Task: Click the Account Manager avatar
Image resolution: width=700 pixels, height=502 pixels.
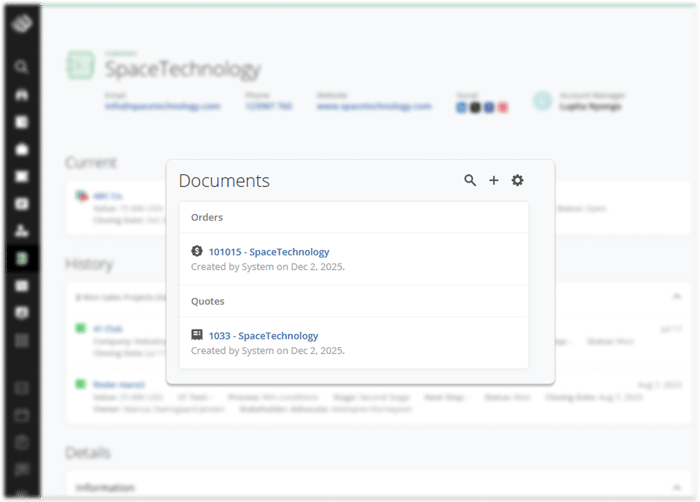Action: [542, 101]
